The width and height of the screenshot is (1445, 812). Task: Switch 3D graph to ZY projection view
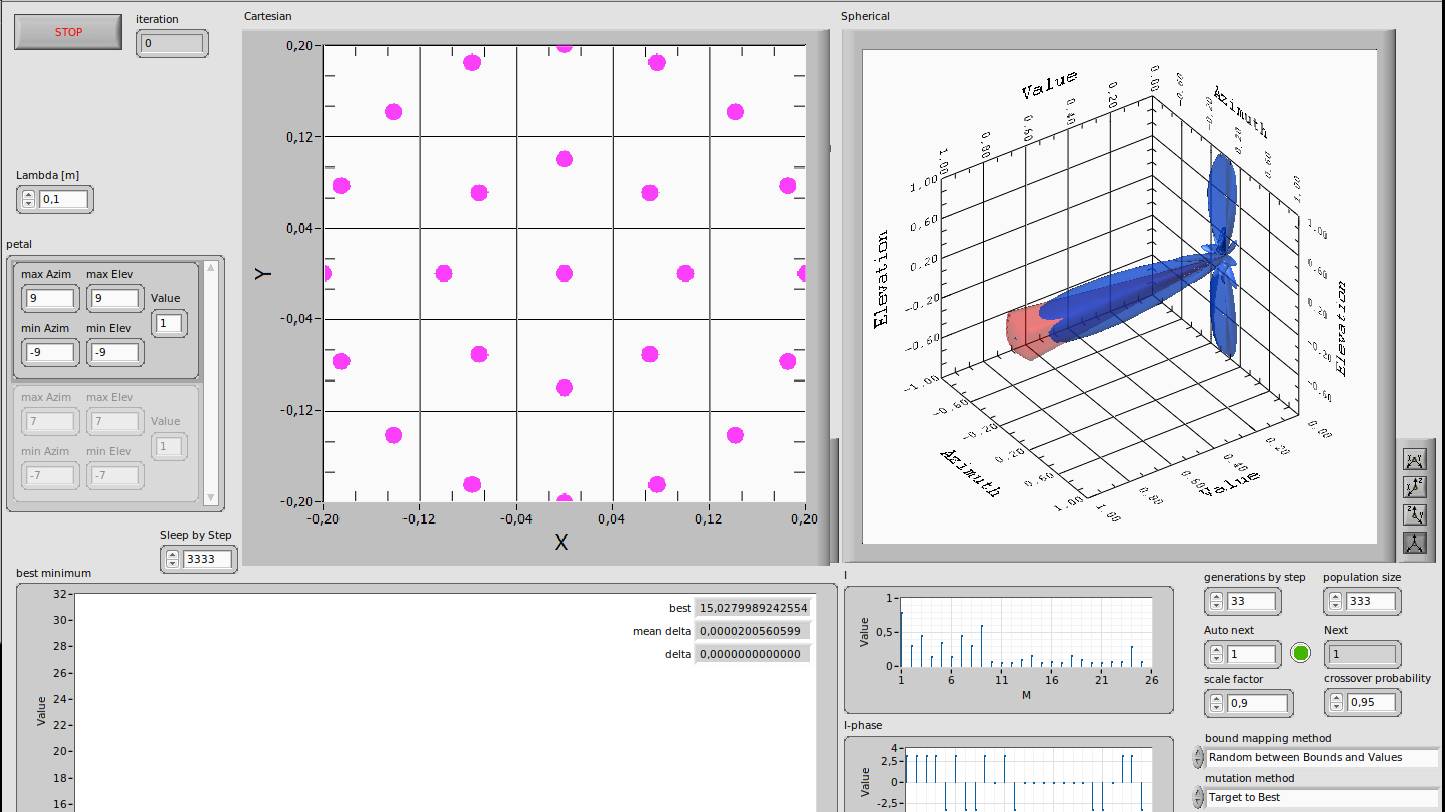pos(1415,516)
